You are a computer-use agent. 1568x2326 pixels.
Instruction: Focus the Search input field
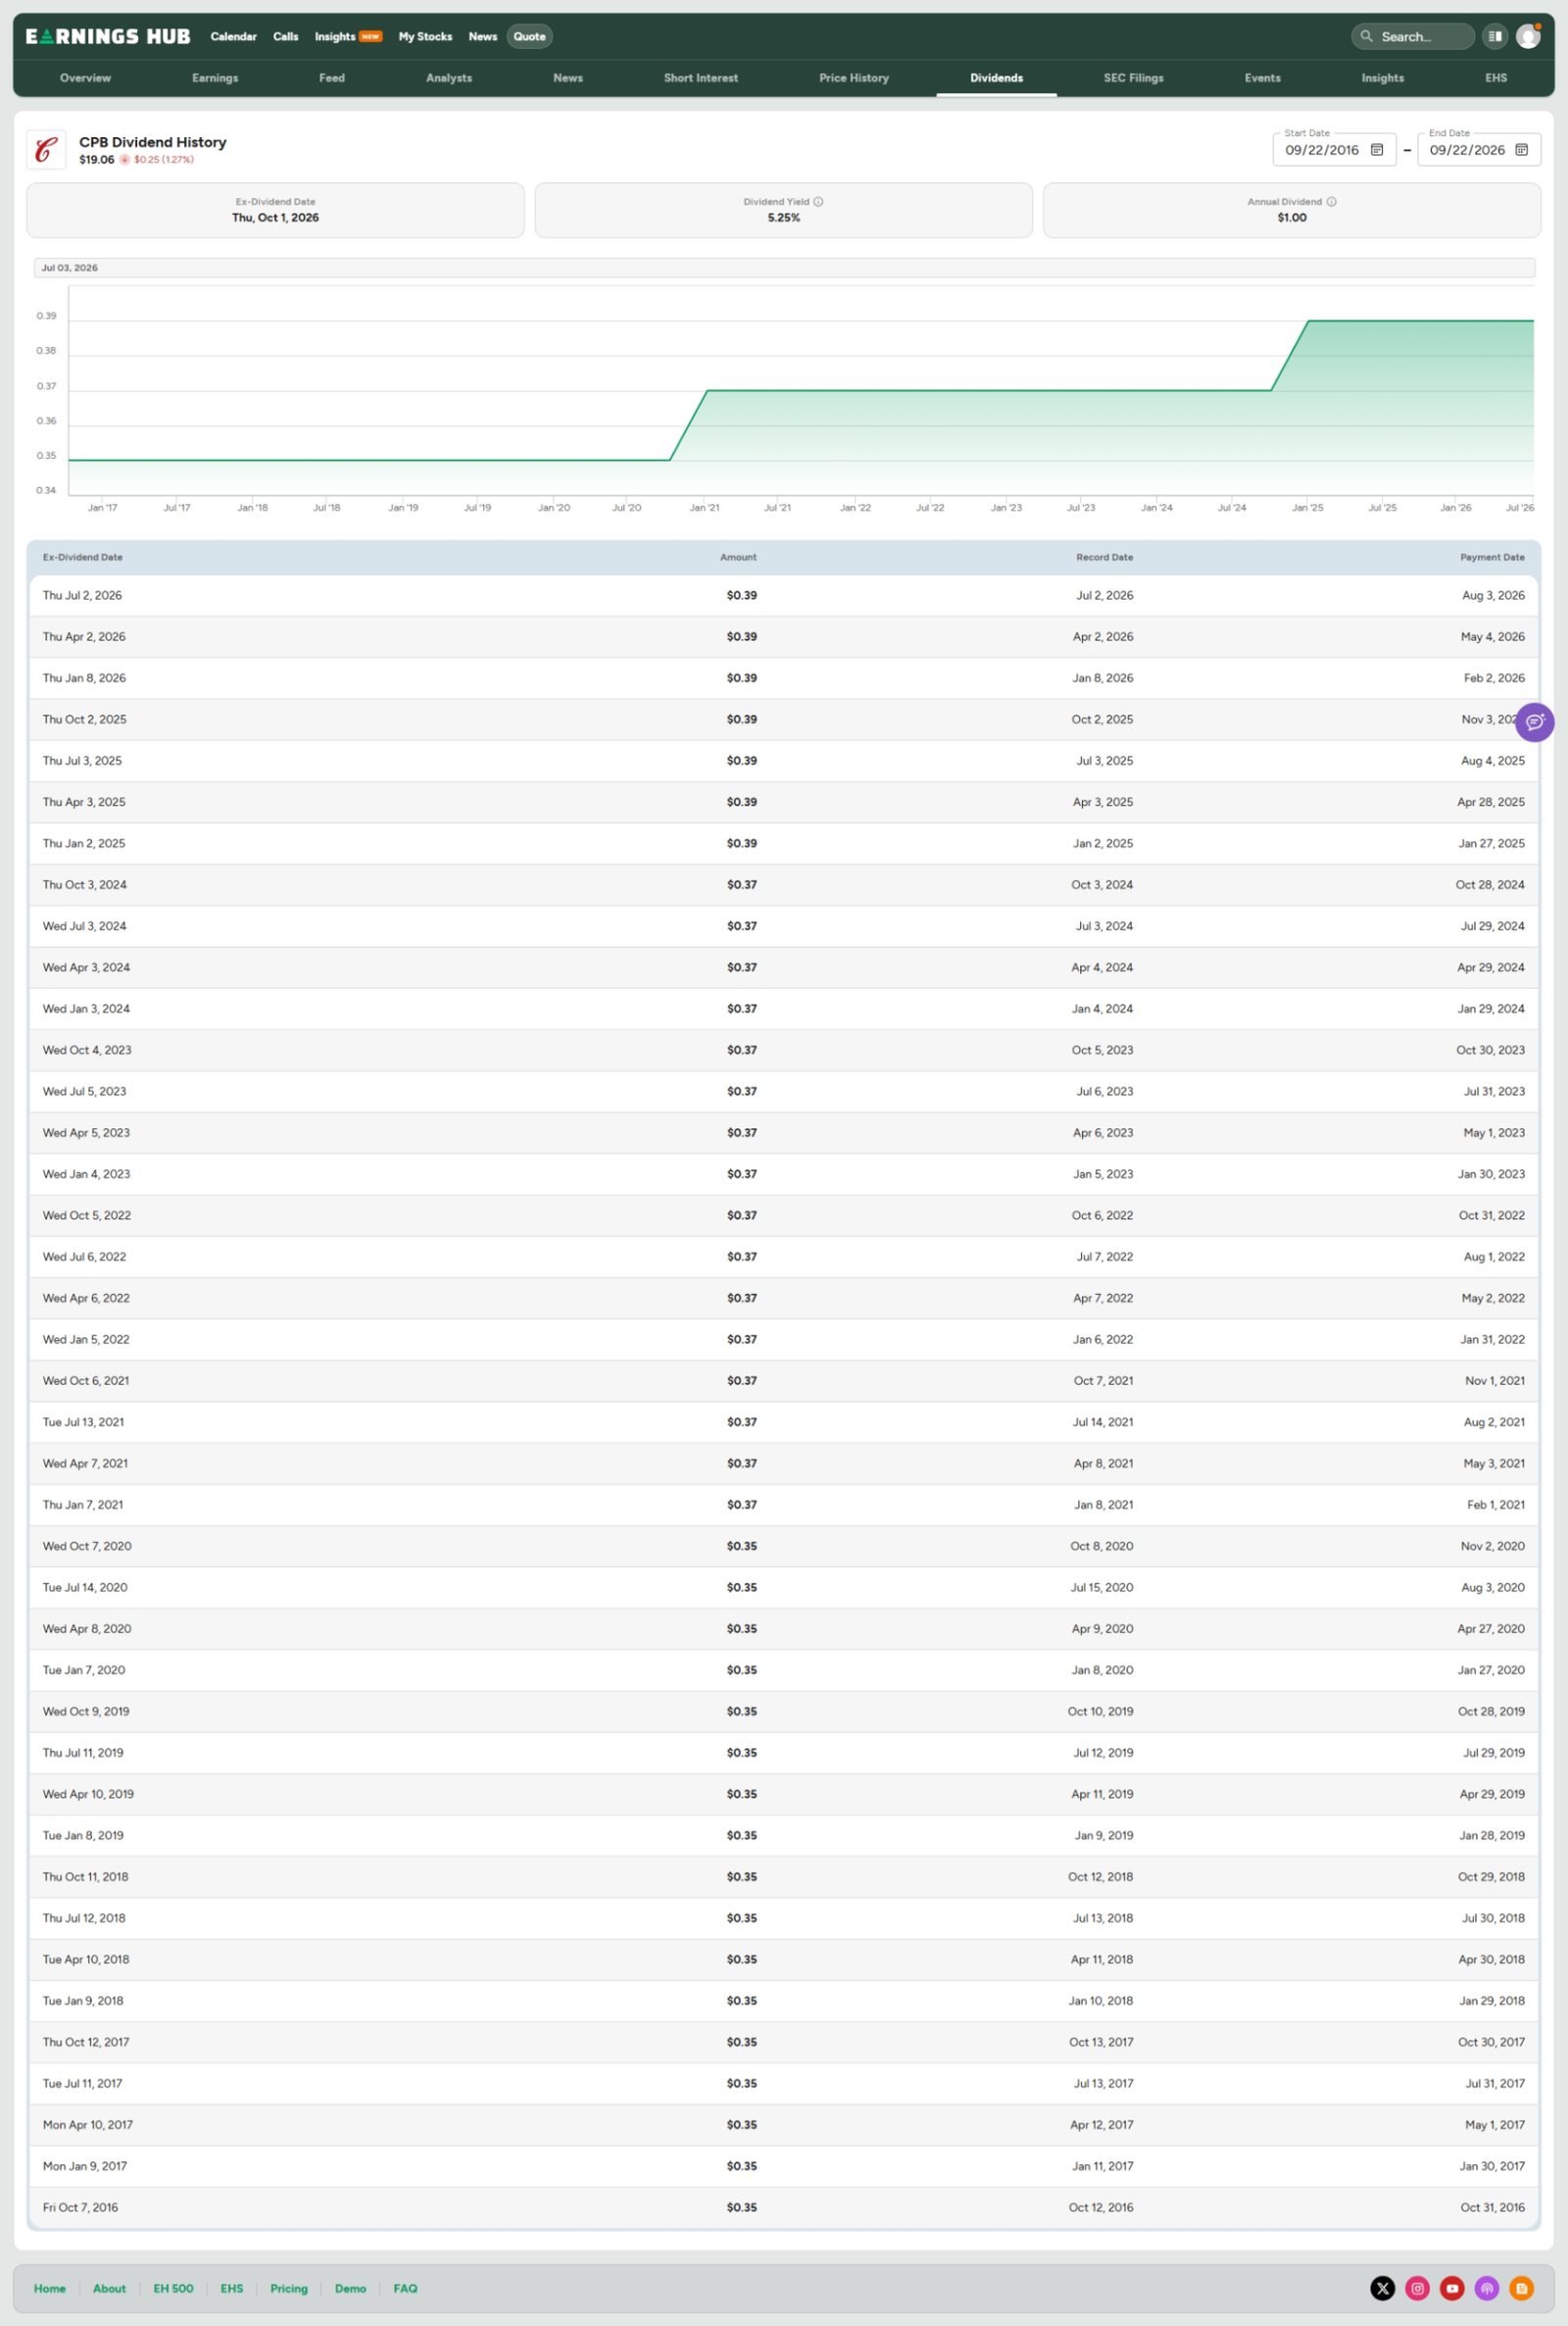click(x=1413, y=37)
